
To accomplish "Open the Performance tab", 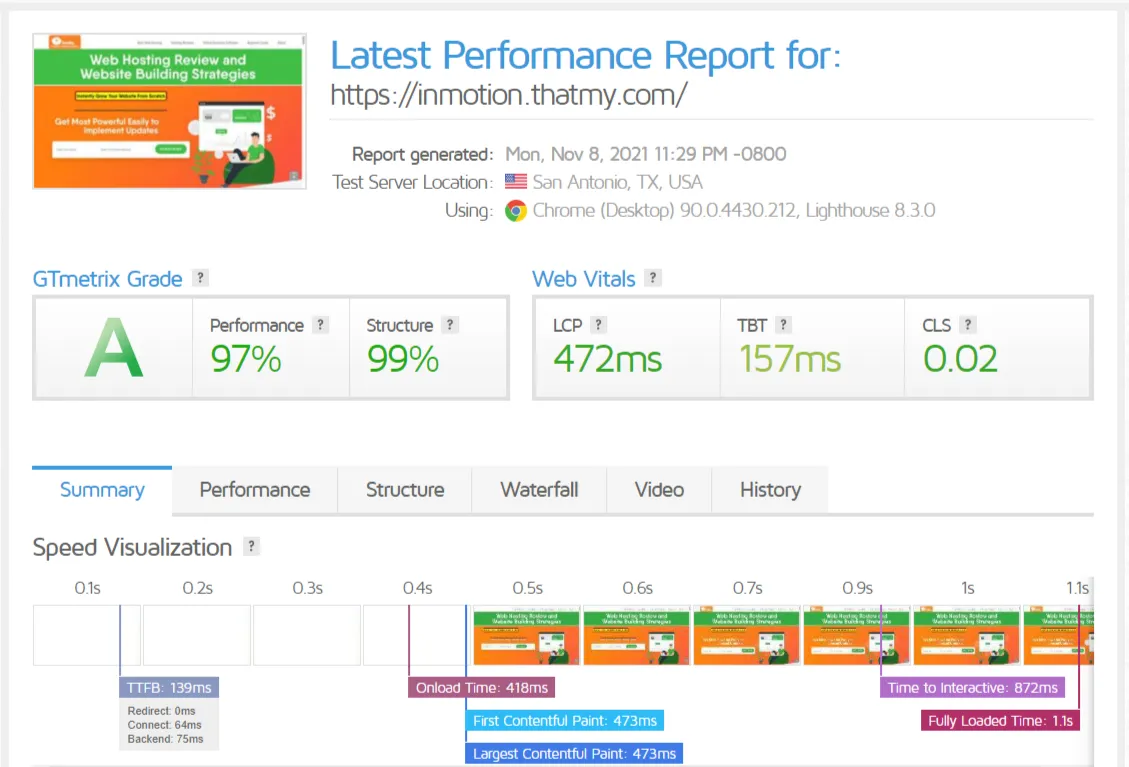I will (x=254, y=490).
